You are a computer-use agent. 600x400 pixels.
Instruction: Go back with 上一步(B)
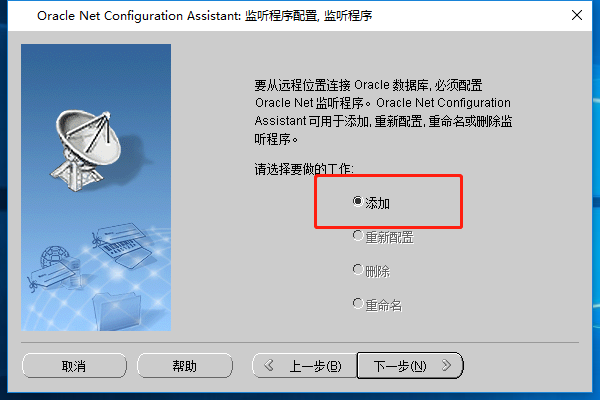[305, 366]
